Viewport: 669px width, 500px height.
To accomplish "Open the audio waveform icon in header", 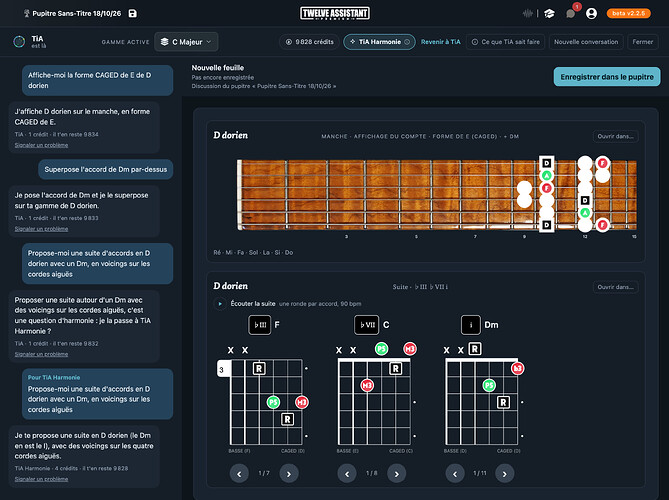I will [x=527, y=13].
